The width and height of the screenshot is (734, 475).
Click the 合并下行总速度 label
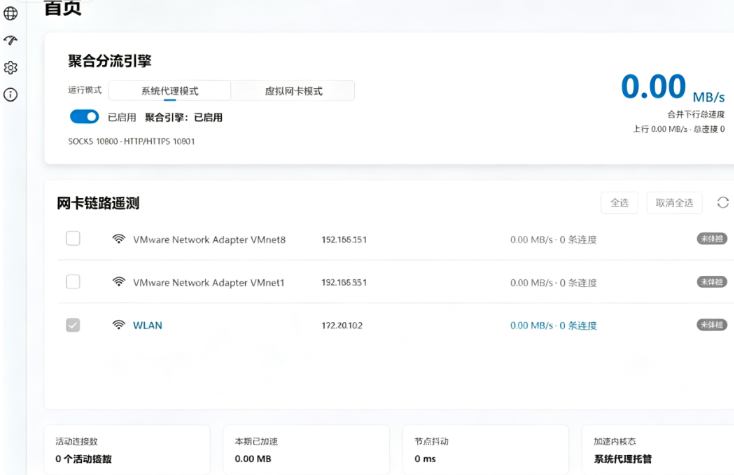696,114
